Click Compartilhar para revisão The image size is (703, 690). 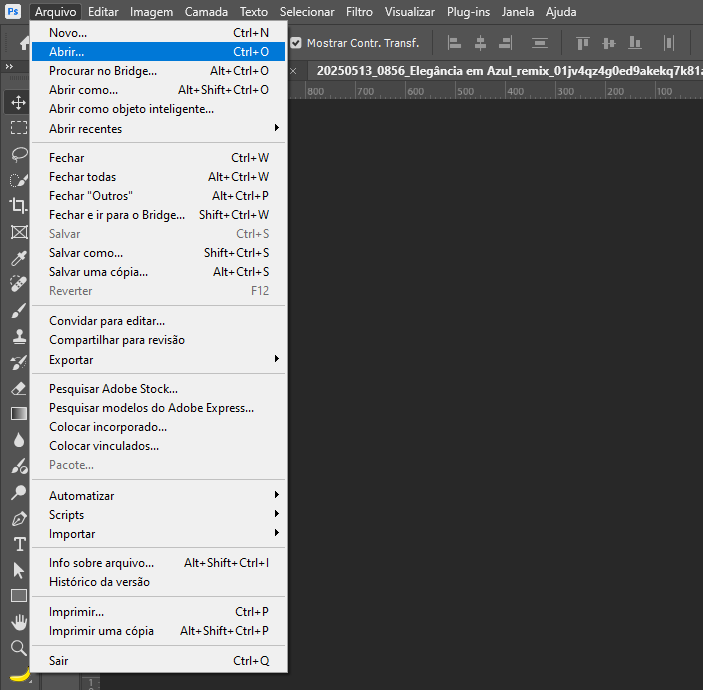tap(158, 340)
